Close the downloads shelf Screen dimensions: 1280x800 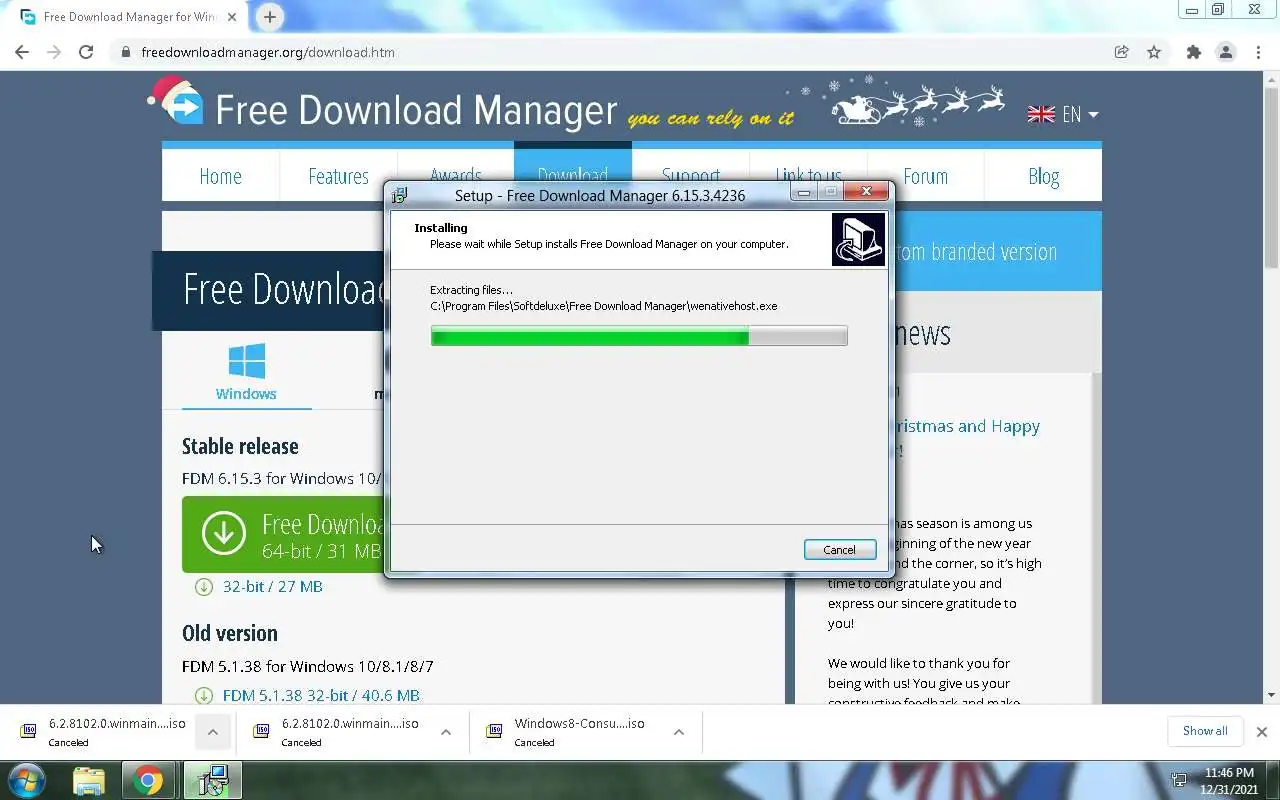1261,732
